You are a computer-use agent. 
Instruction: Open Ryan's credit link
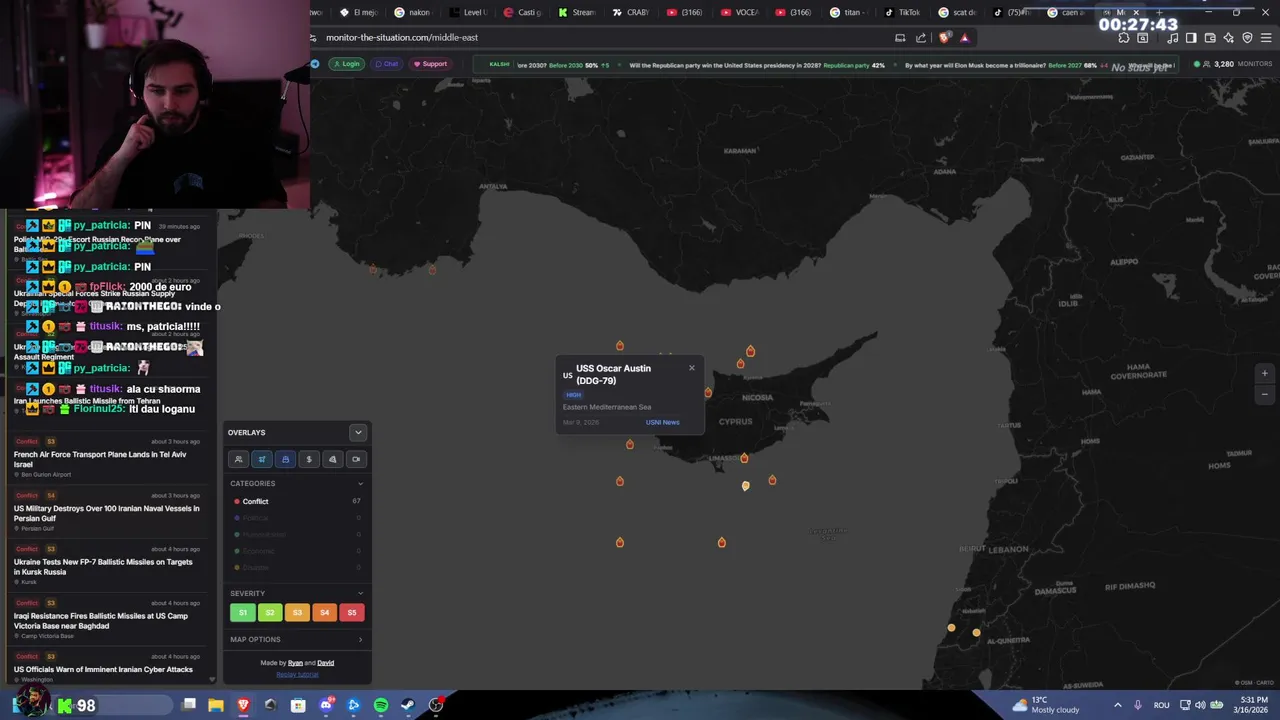(x=295, y=663)
